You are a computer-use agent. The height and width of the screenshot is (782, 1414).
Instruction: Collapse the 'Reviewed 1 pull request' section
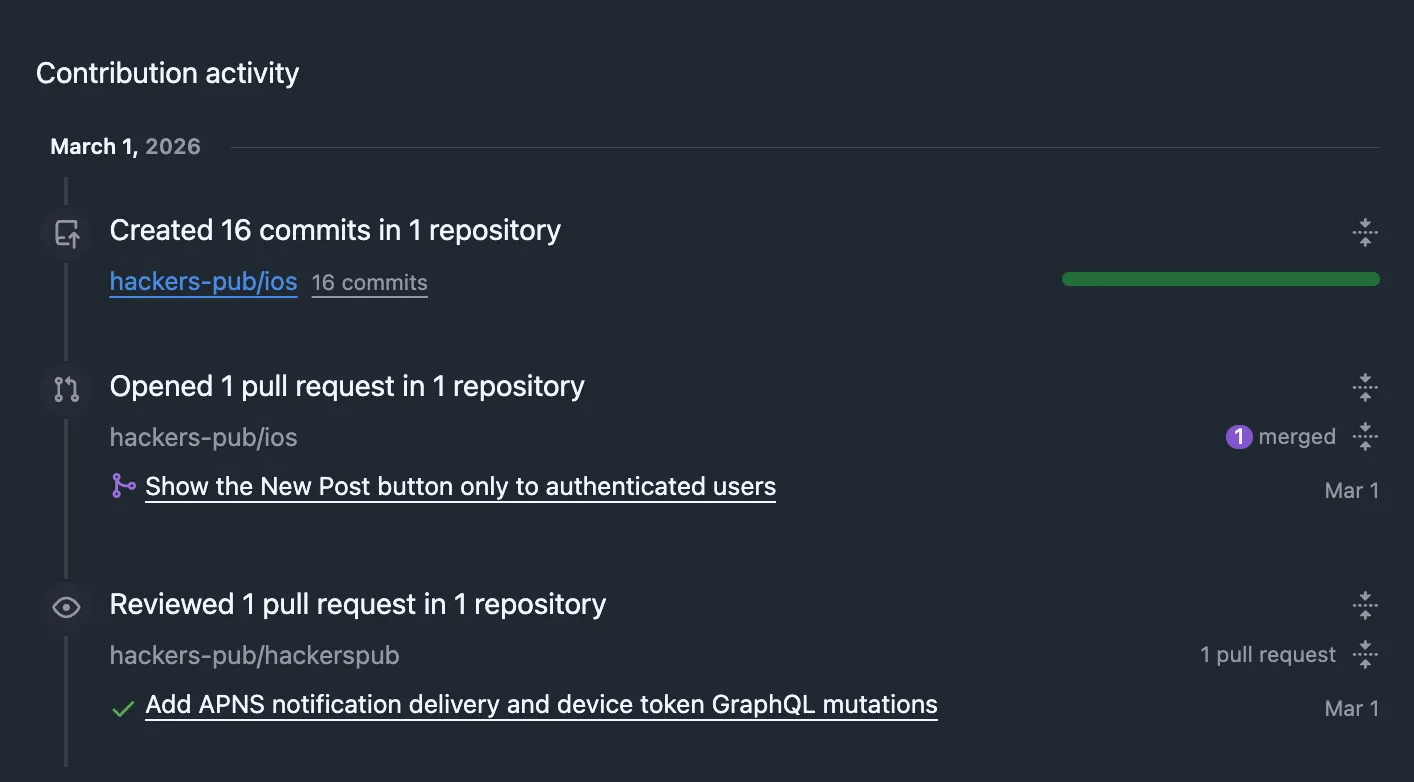click(x=1364, y=605)
